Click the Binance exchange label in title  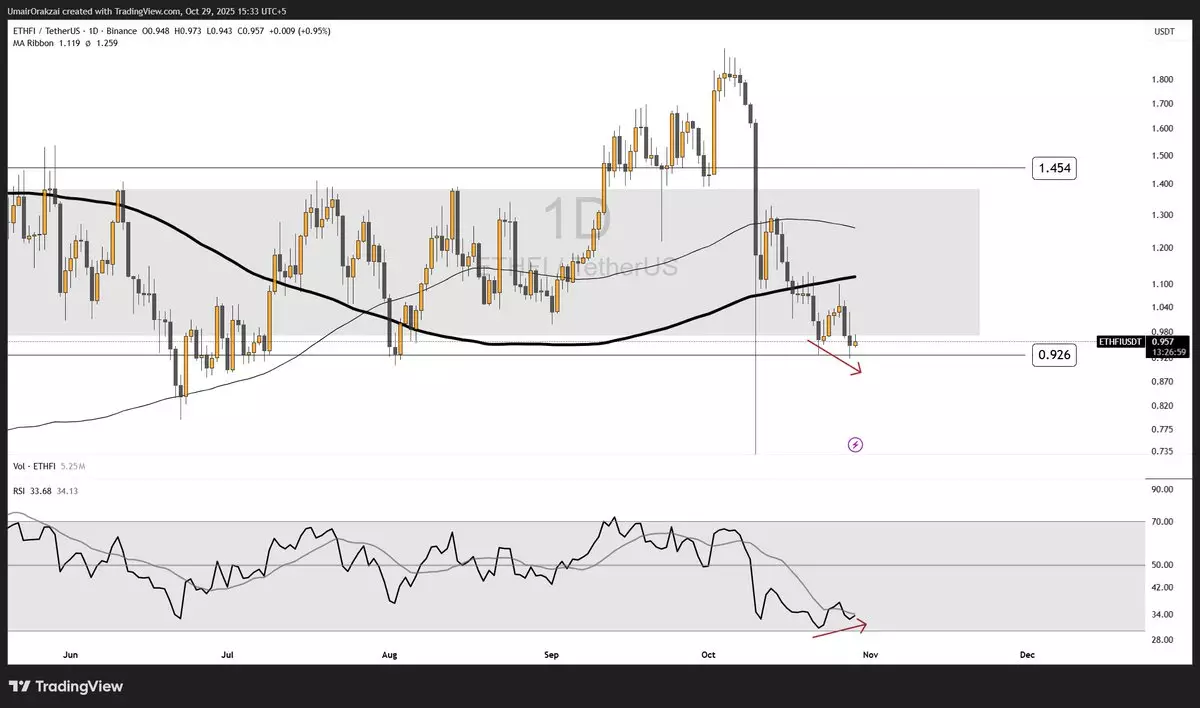[x=124, y=31]
